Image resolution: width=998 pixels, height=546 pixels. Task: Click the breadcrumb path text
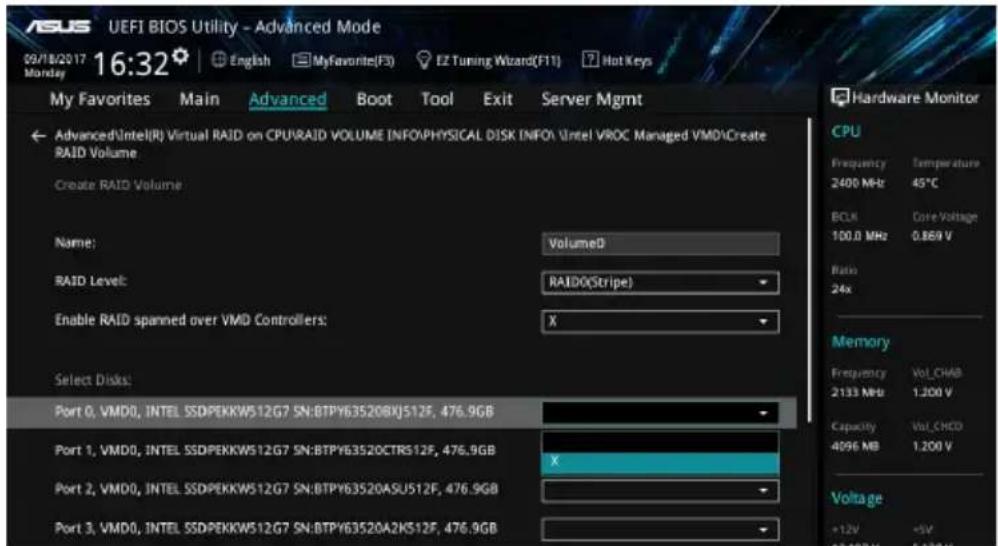coord(411,144)
